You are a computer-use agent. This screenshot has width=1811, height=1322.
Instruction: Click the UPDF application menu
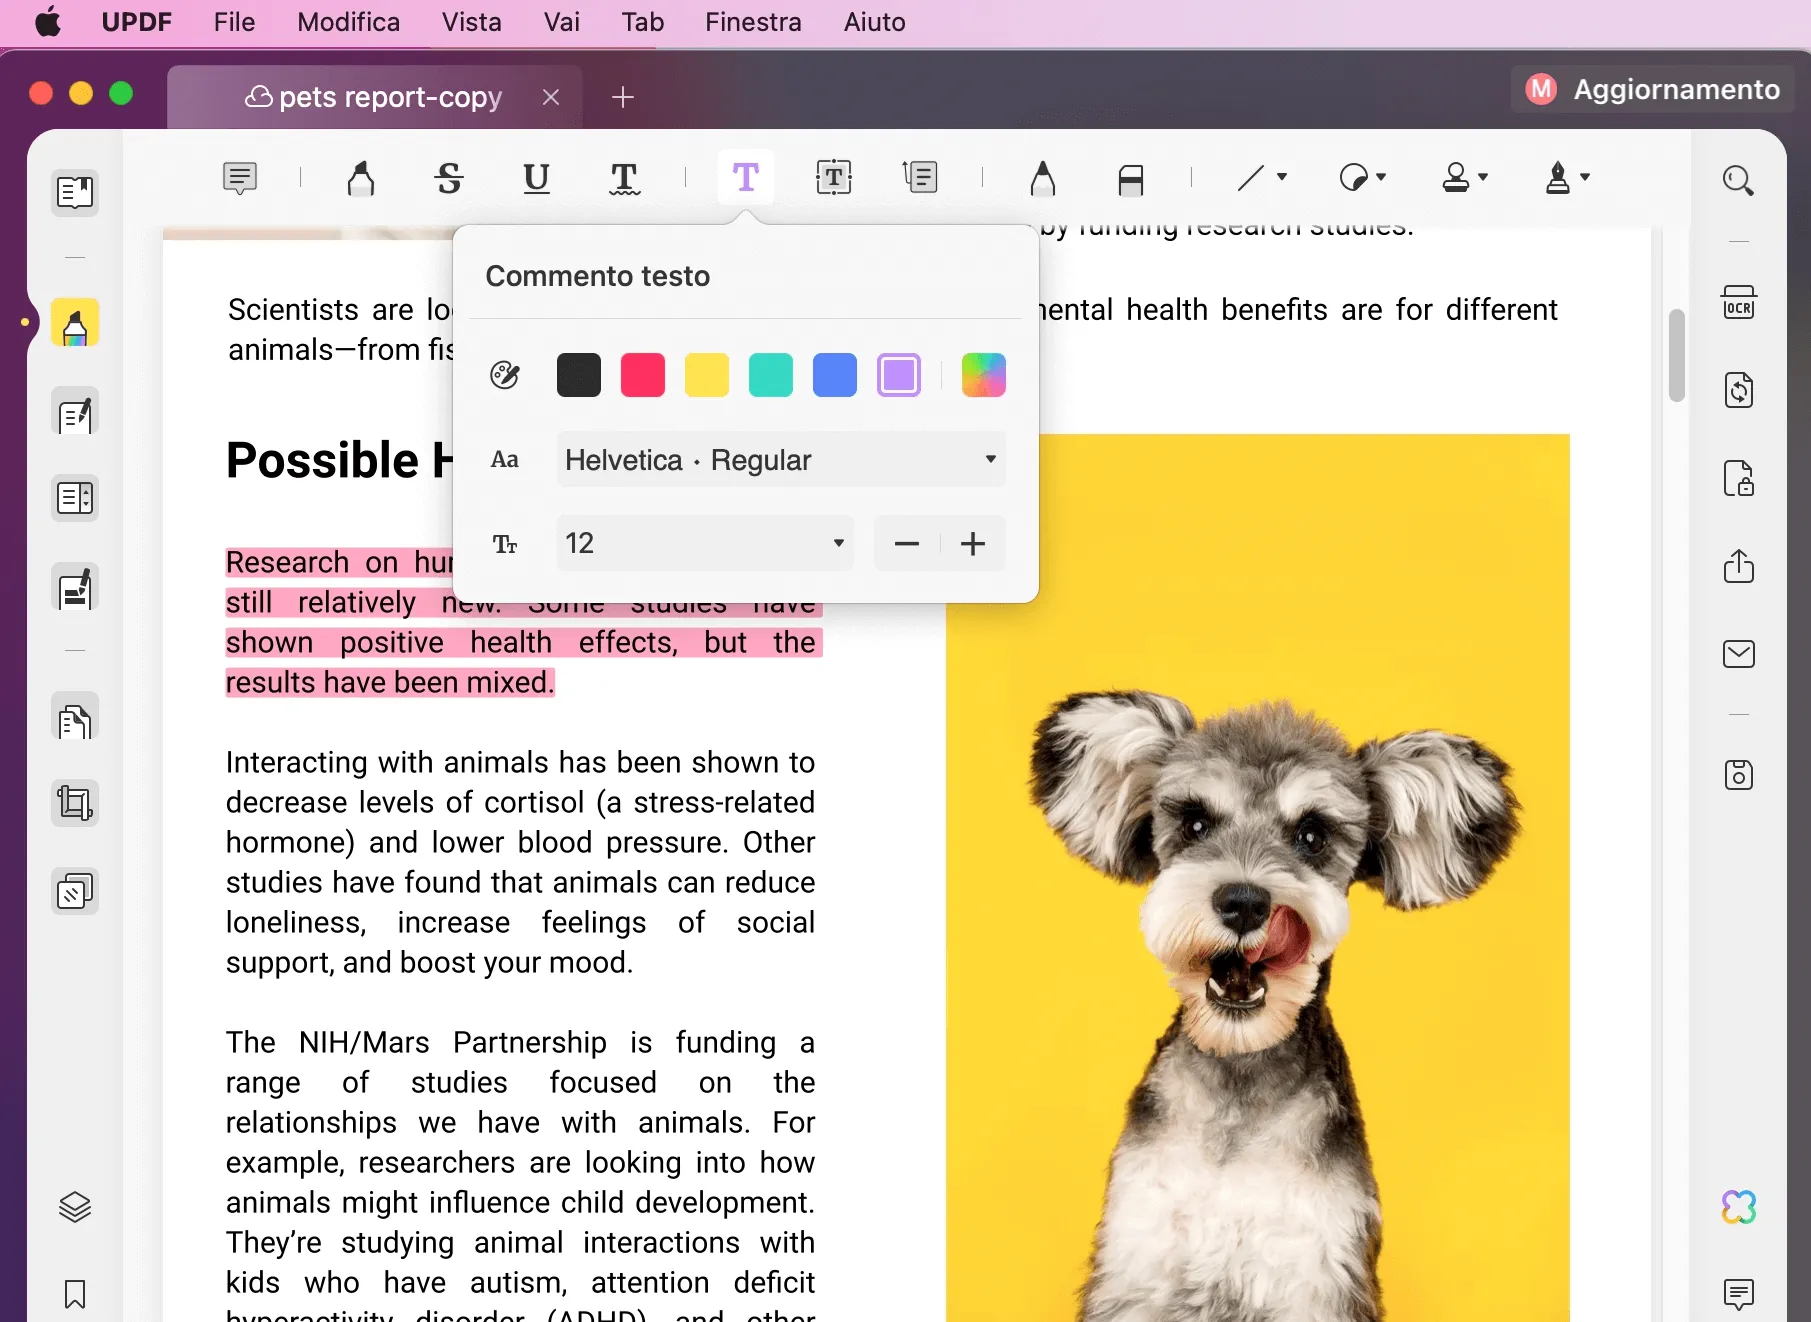click(x=137, y=22)
